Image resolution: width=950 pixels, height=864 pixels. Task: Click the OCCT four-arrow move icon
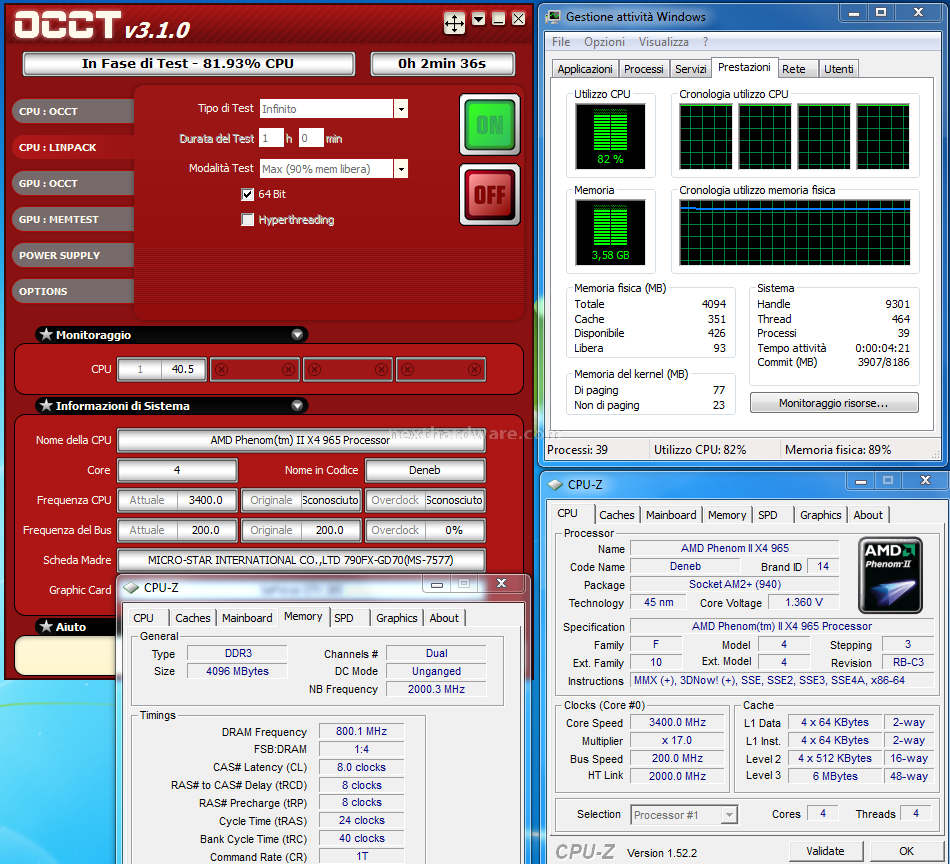(454, 23)
